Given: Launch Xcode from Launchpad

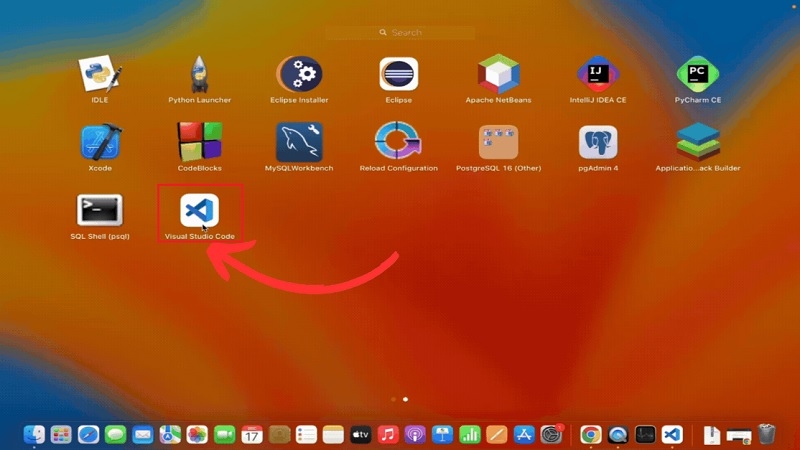Looking at the screenshot, I should [x=99, y=142].
